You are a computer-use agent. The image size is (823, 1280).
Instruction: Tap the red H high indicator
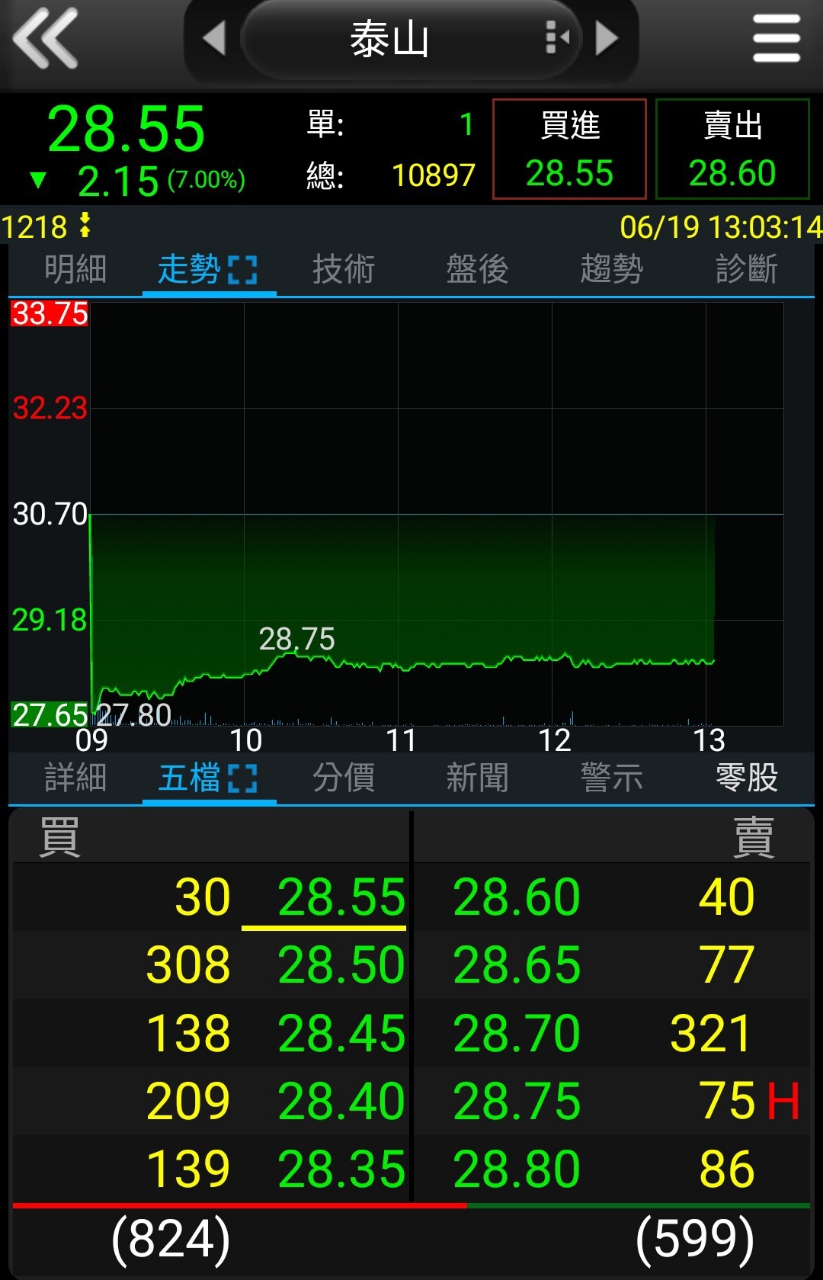pyautogui.click(x=783, y=1102)
